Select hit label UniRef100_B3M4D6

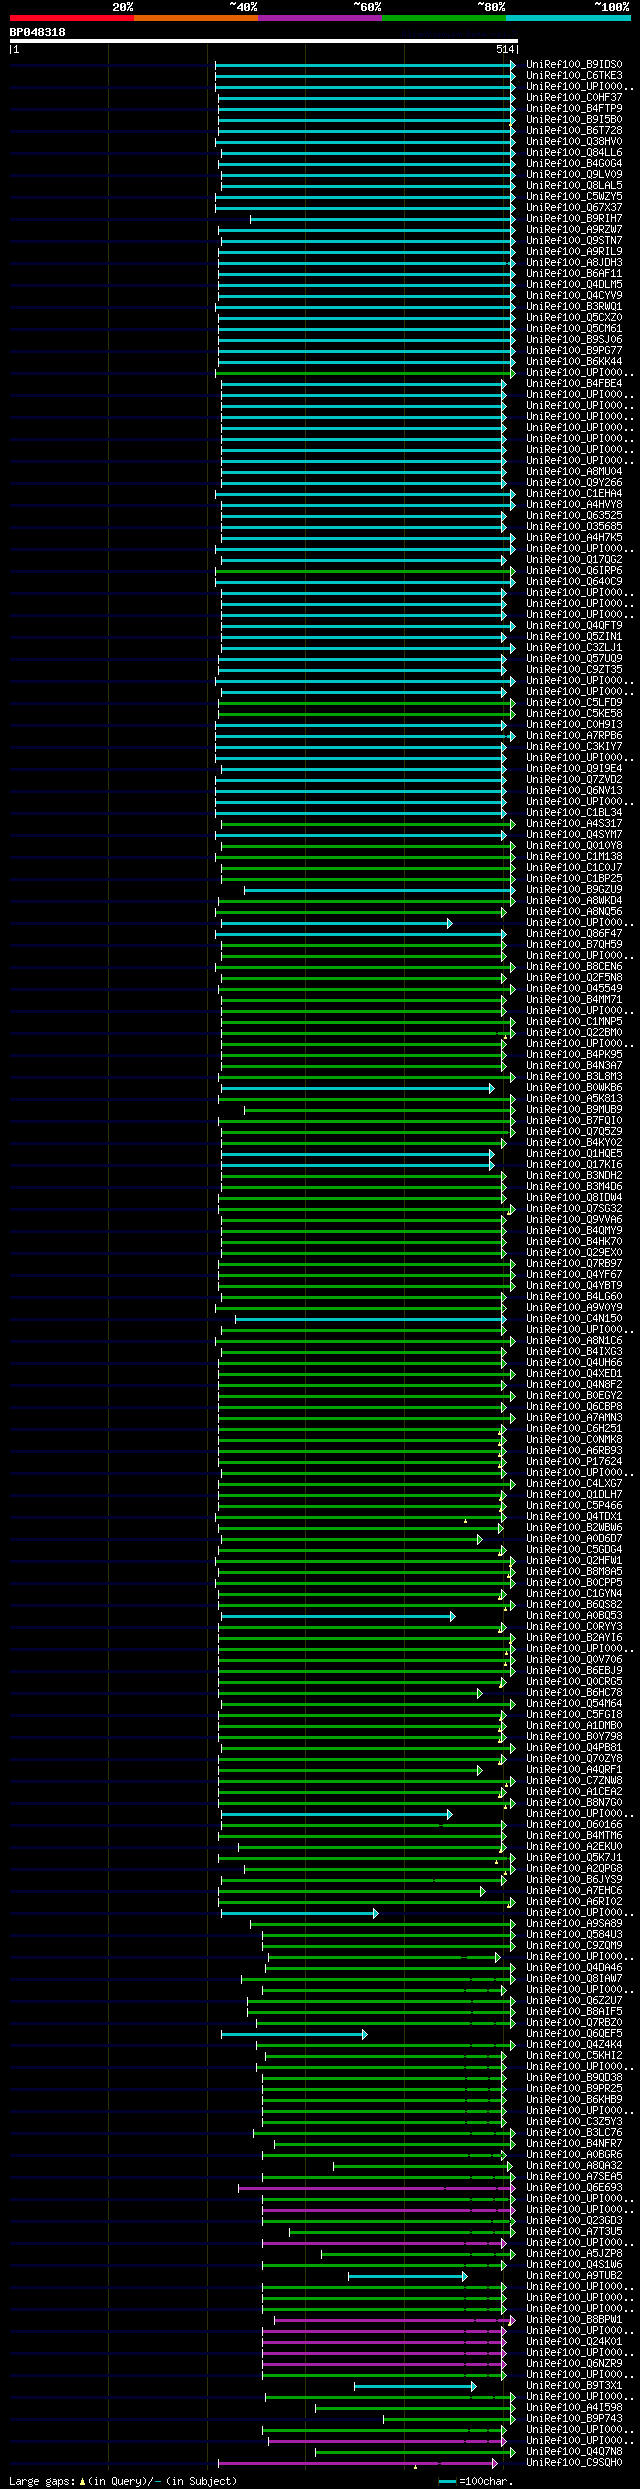coord(574,1187)
